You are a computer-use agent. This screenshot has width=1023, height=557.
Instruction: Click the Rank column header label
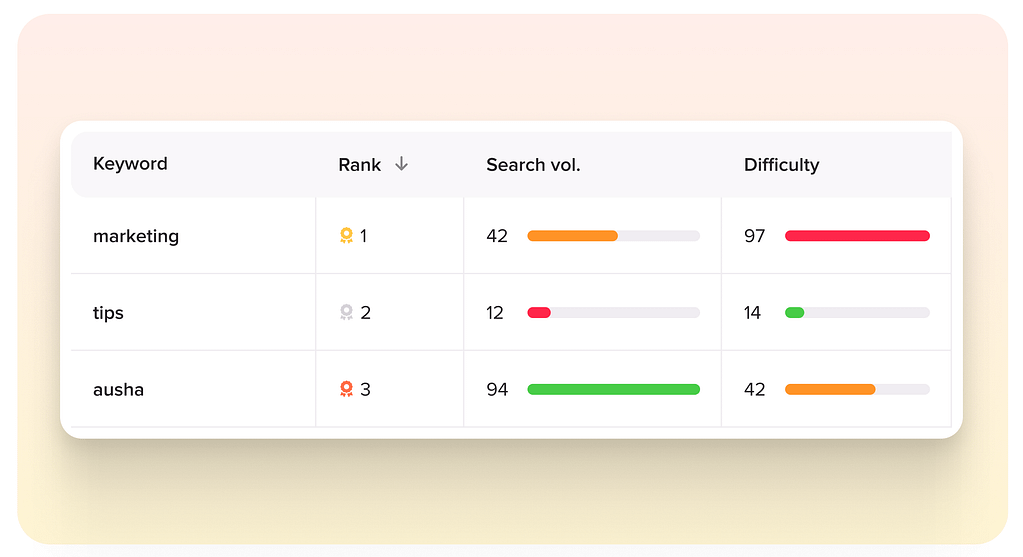(x=359, y=165)
